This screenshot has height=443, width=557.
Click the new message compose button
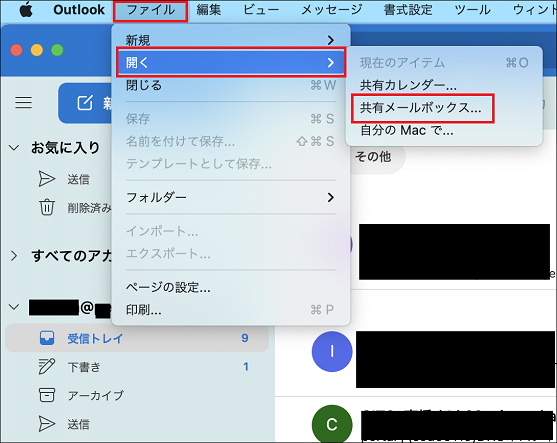[x=85, y=103]
